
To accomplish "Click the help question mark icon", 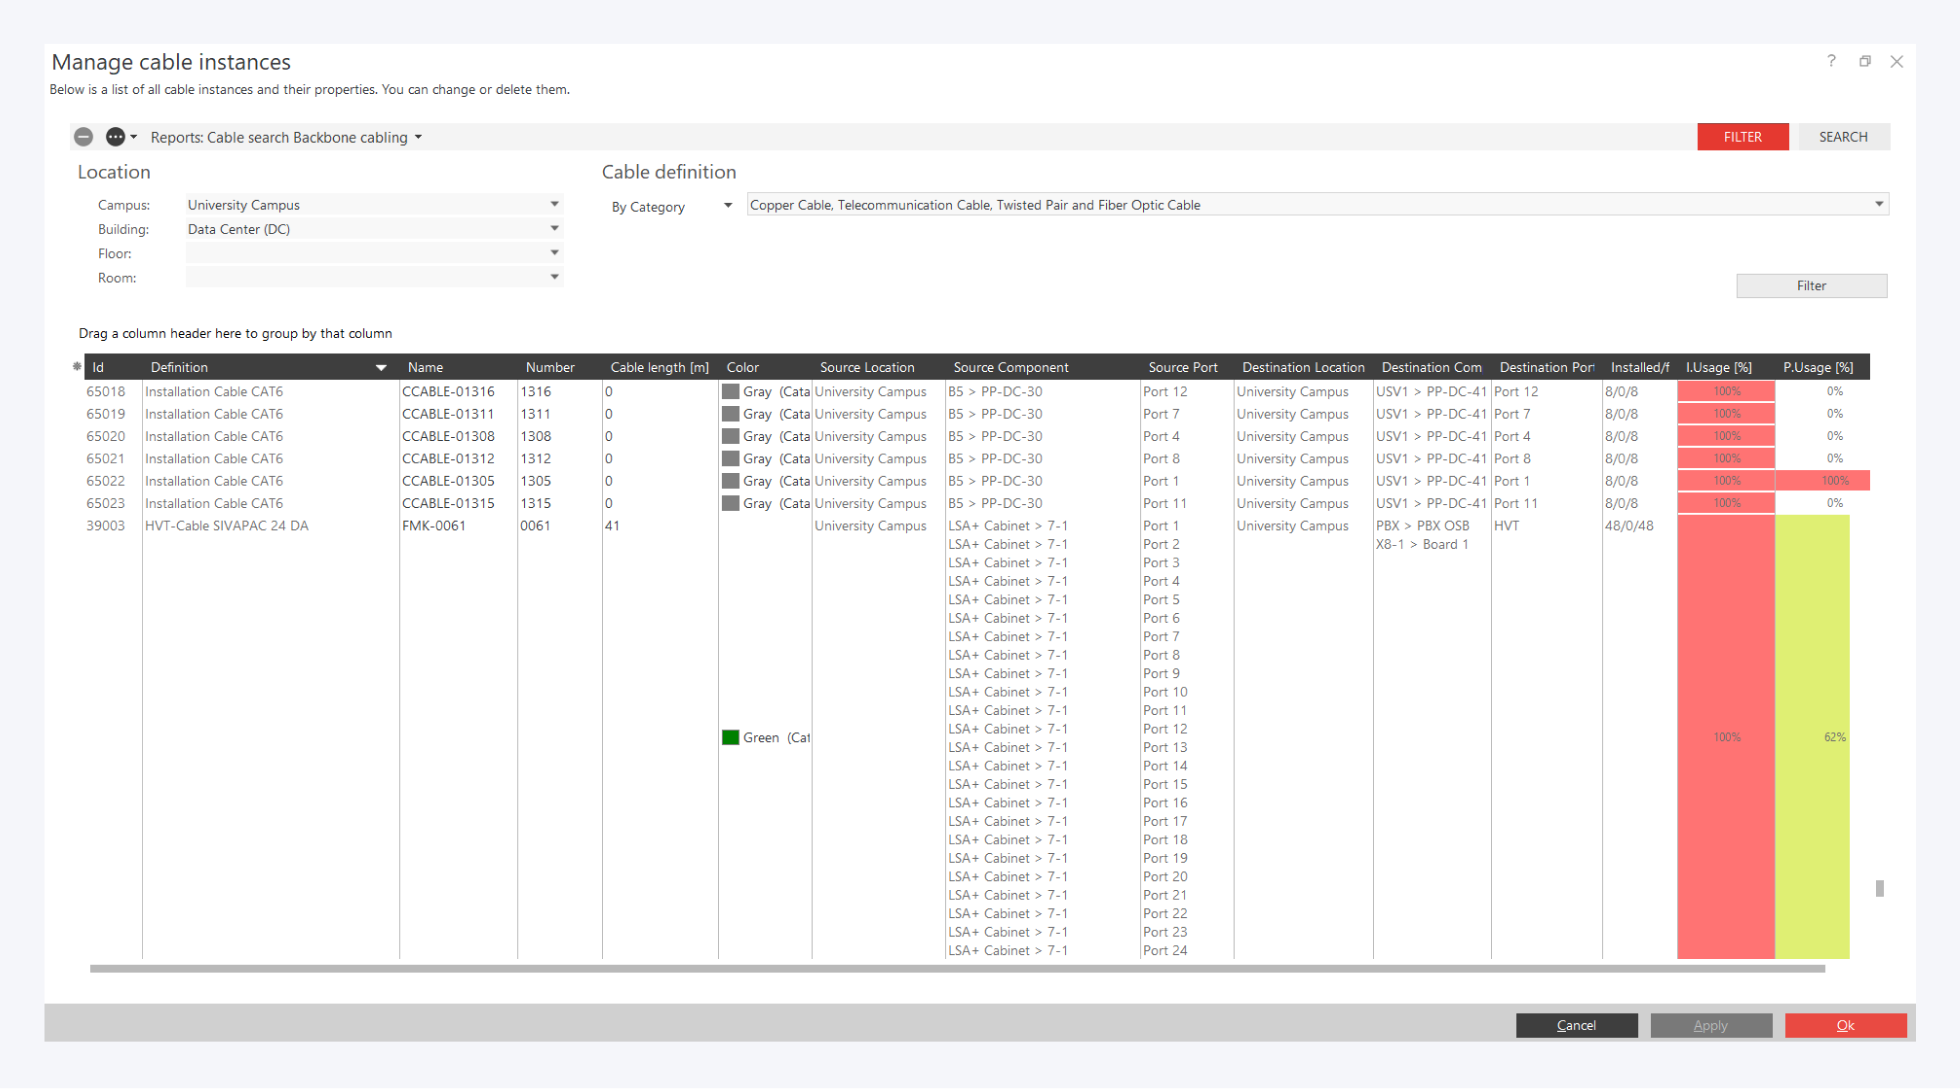I will coord(1831,61).
